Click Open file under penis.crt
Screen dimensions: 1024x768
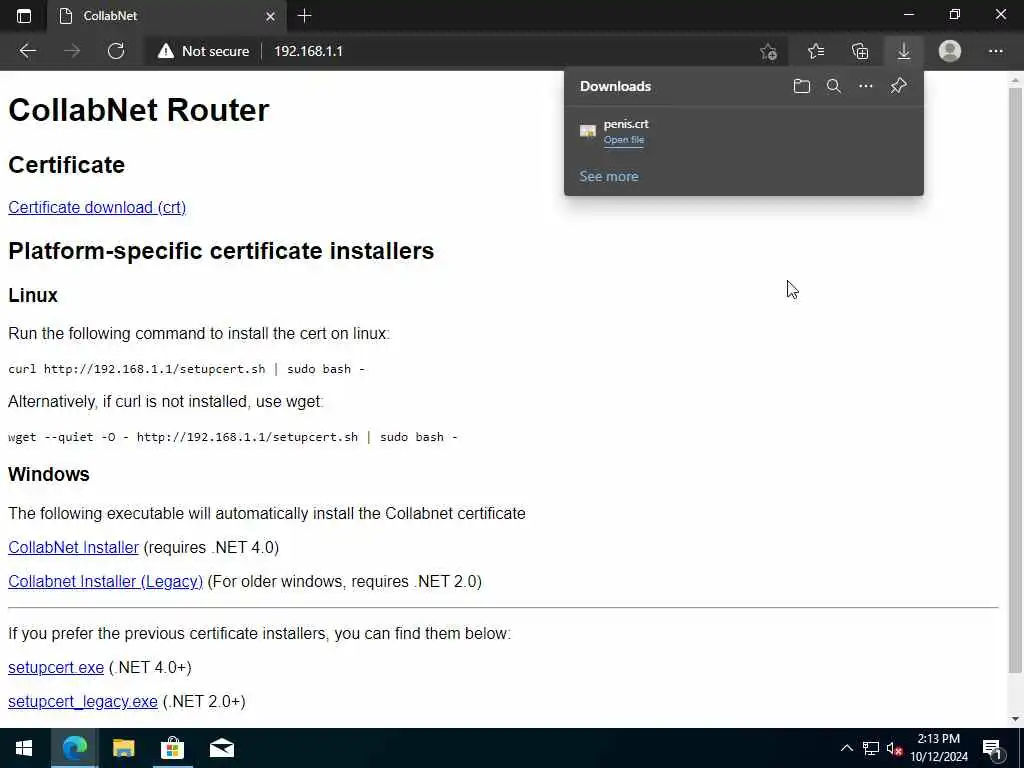coord(624,140)
